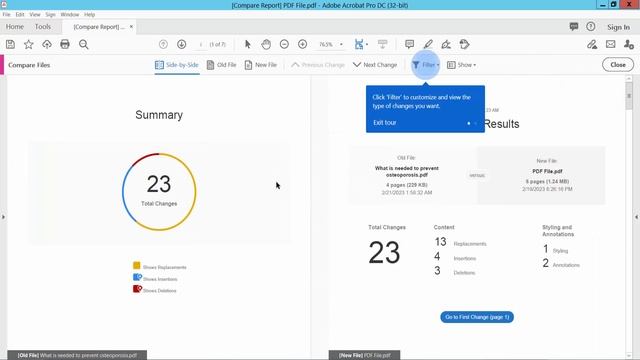
Task: Zoom in with the plus icon
Action: pos(302,44)
